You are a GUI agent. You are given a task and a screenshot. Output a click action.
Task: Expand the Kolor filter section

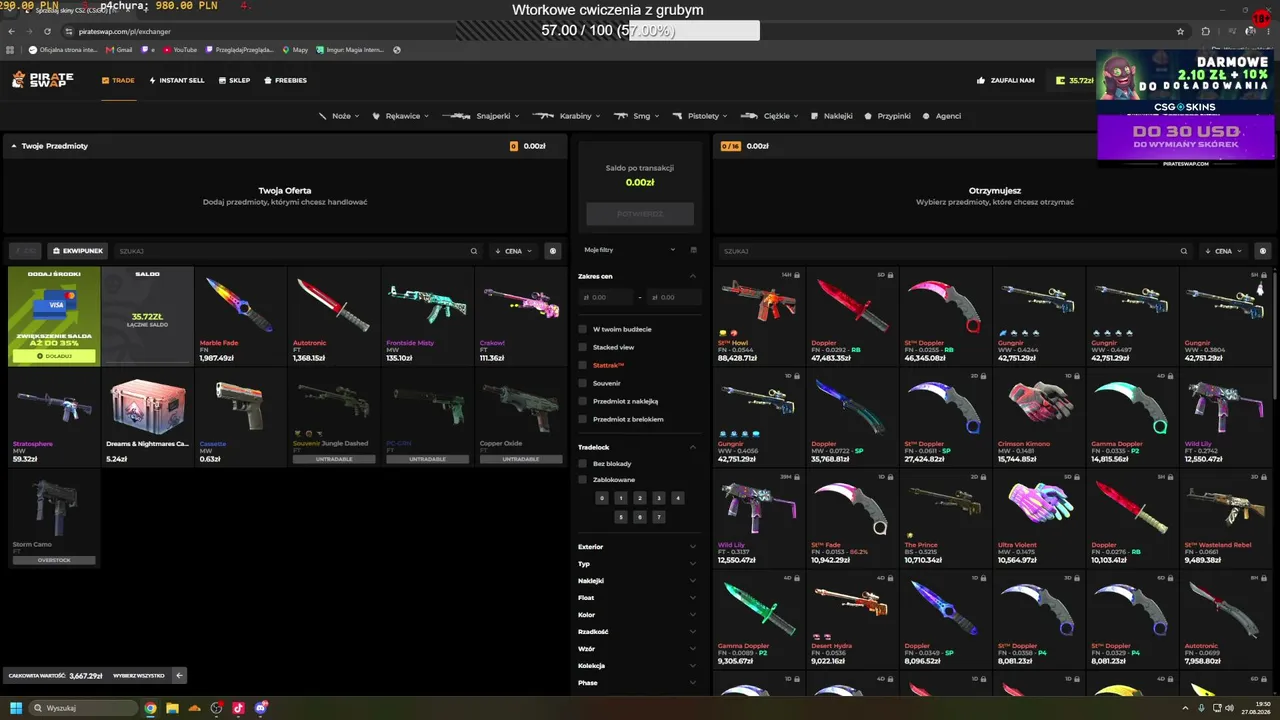point(639,615)
